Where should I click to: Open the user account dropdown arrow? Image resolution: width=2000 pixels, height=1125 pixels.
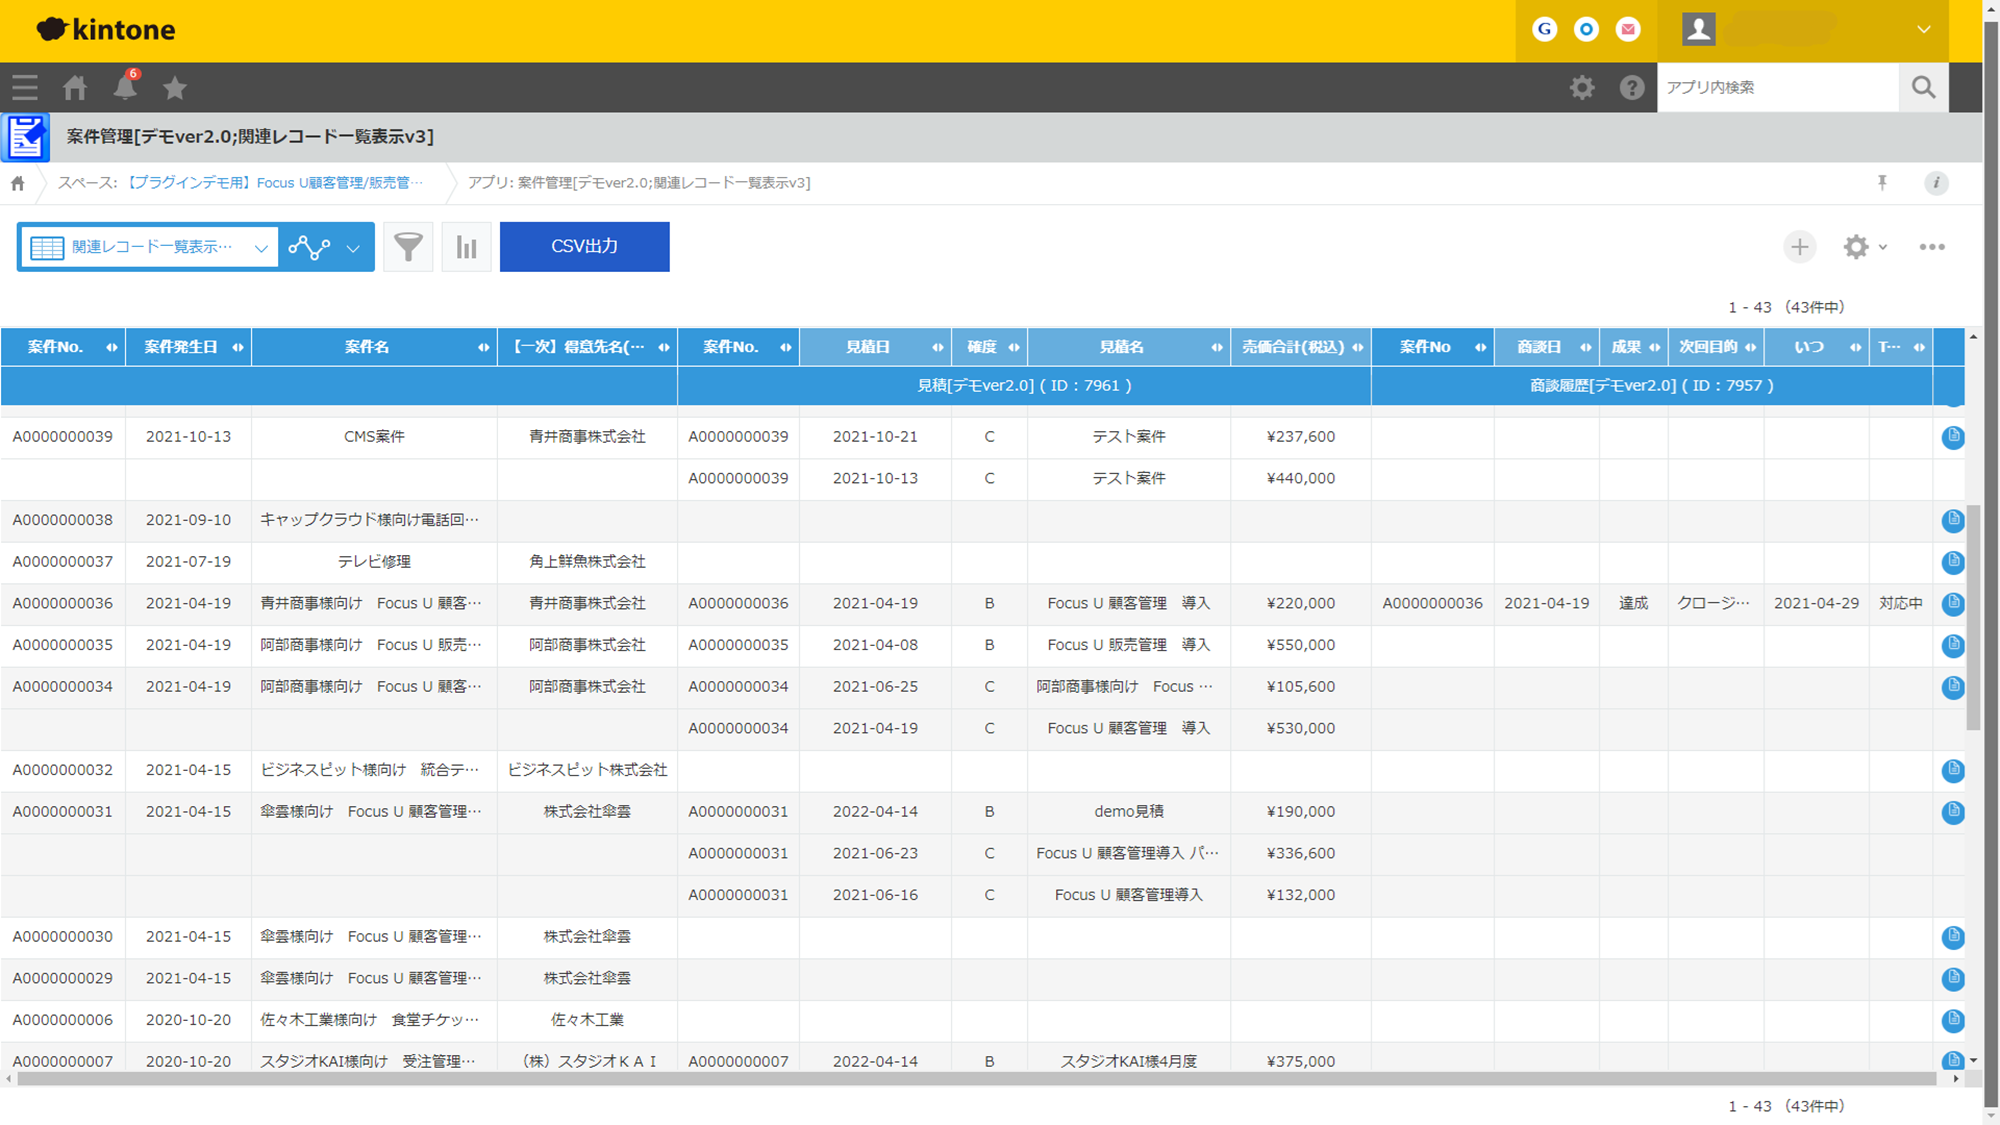pos(1922,29)
